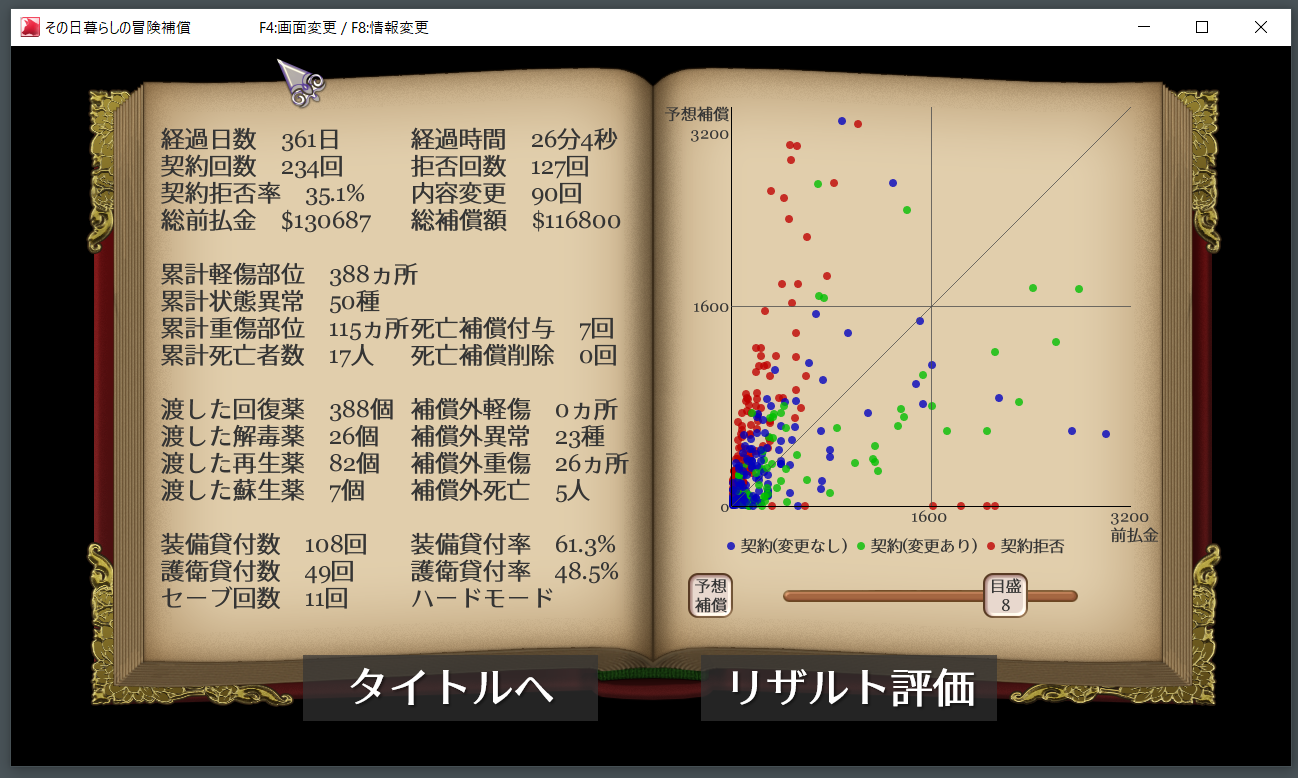Screen dimensions: 1298x778
Task: Click 累計状態異常 50種 entry
Action: pos(270,302)
